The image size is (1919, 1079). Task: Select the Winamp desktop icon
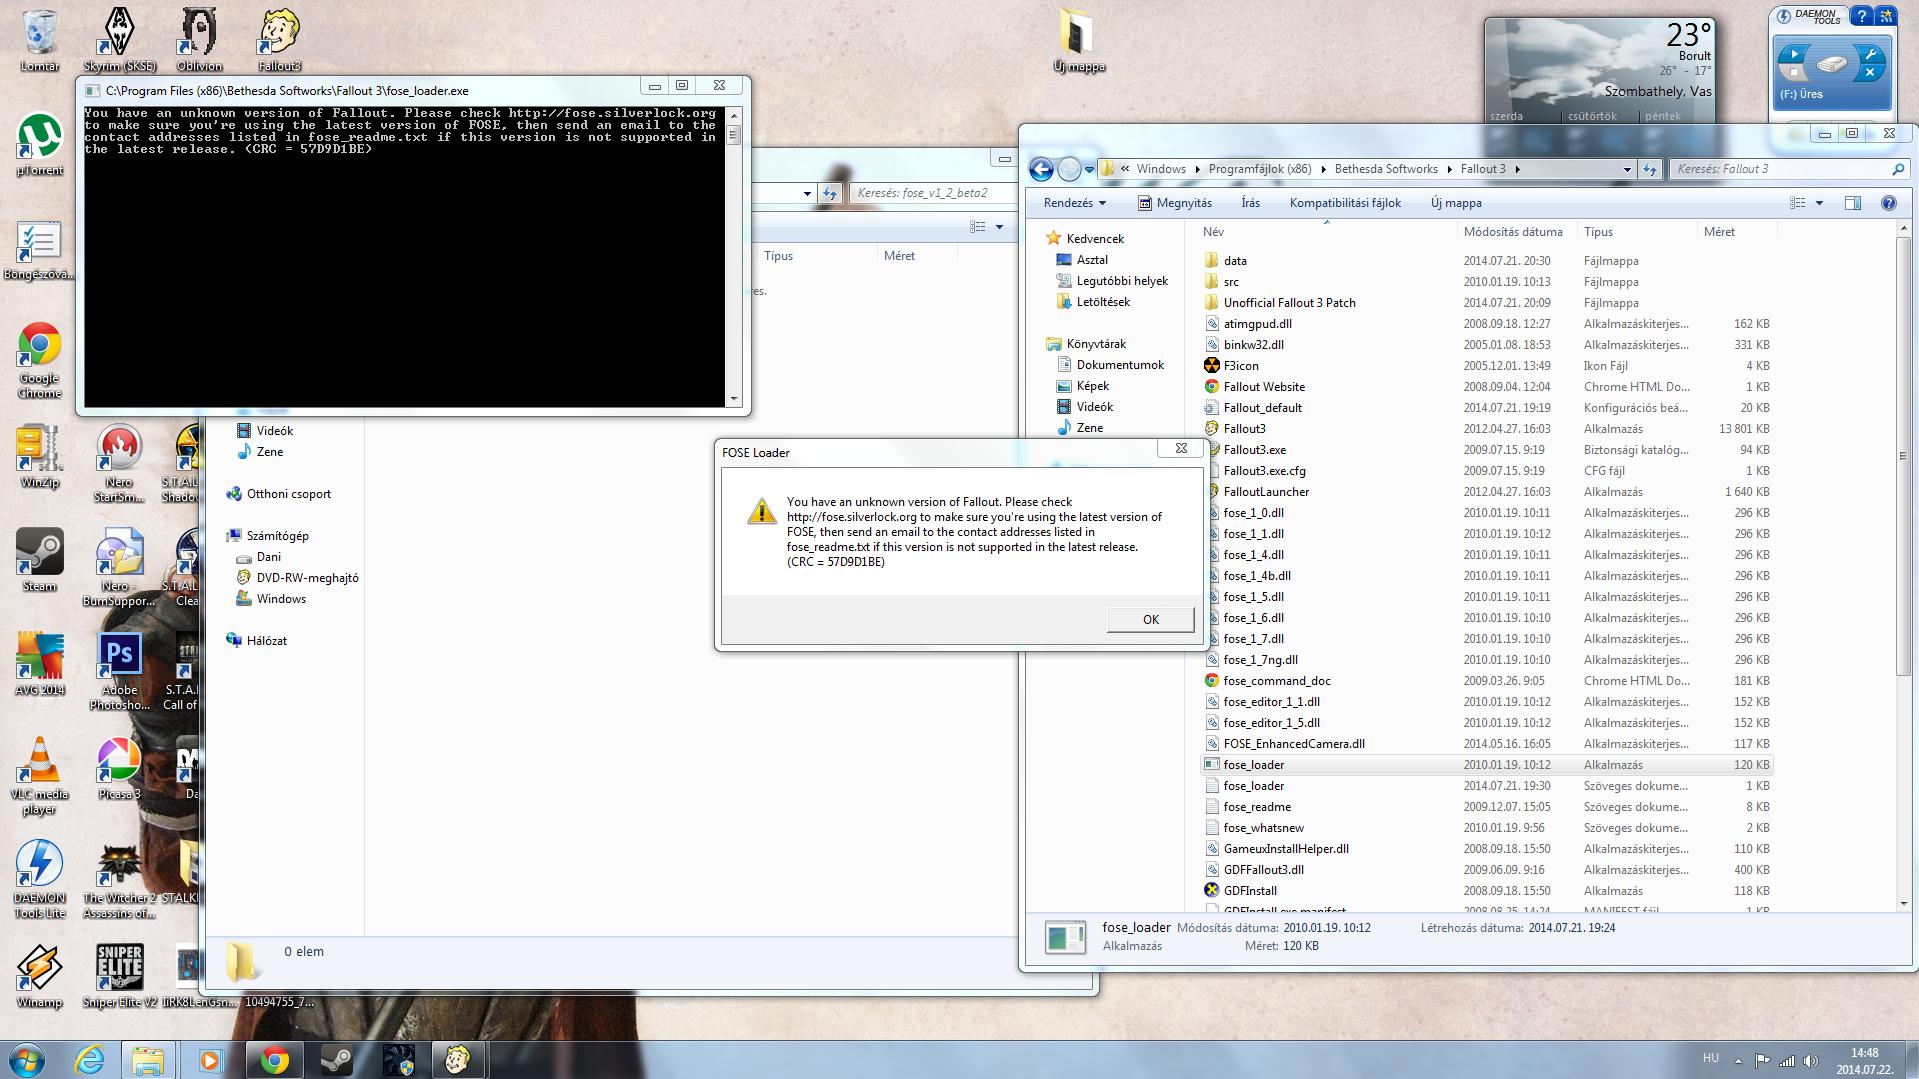39,976
